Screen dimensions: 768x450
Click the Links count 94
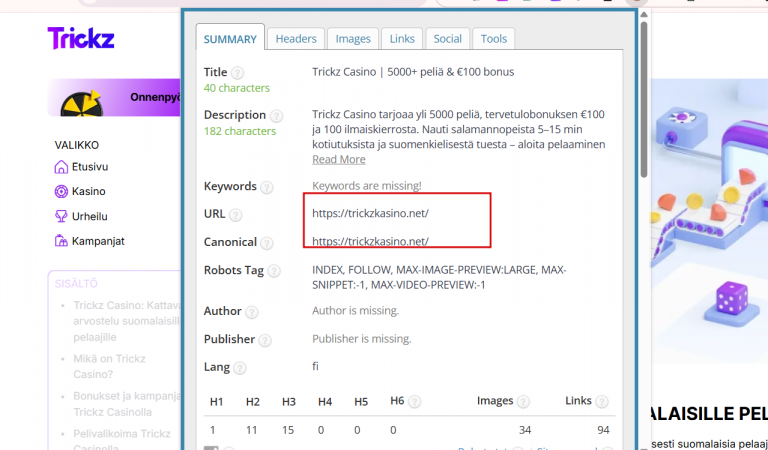tap(603, 430)
